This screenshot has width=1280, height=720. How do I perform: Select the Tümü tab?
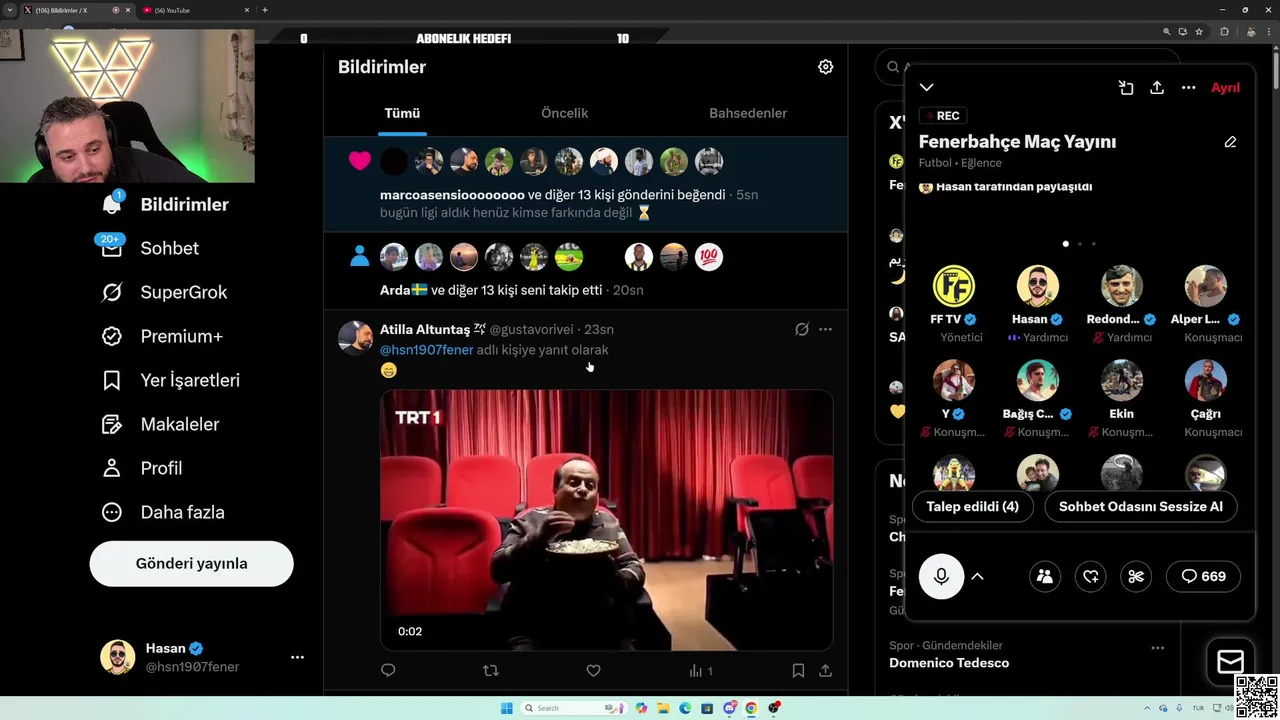(402, 113)
